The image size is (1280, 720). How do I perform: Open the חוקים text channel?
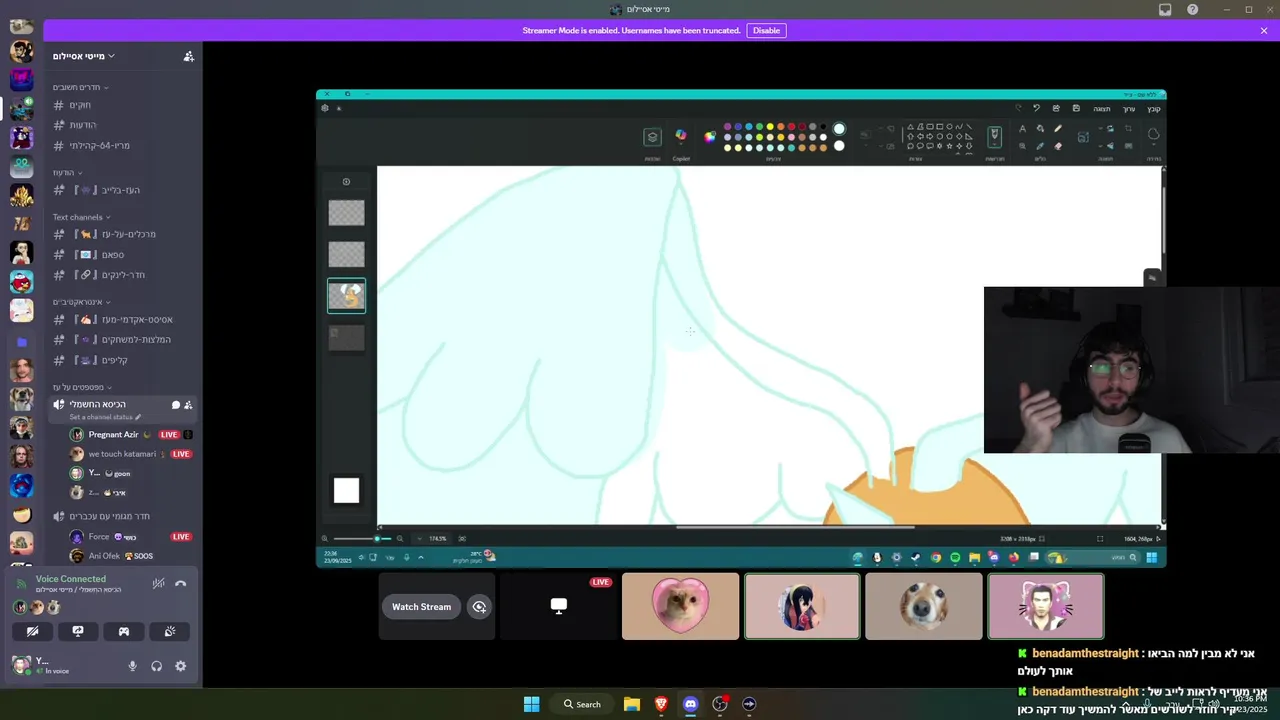pos(123,105)
